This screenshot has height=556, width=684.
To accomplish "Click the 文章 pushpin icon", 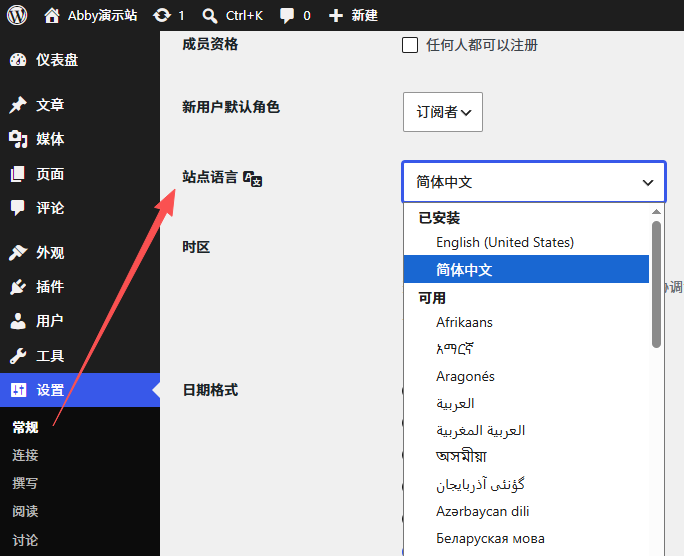I will [18, 105].
